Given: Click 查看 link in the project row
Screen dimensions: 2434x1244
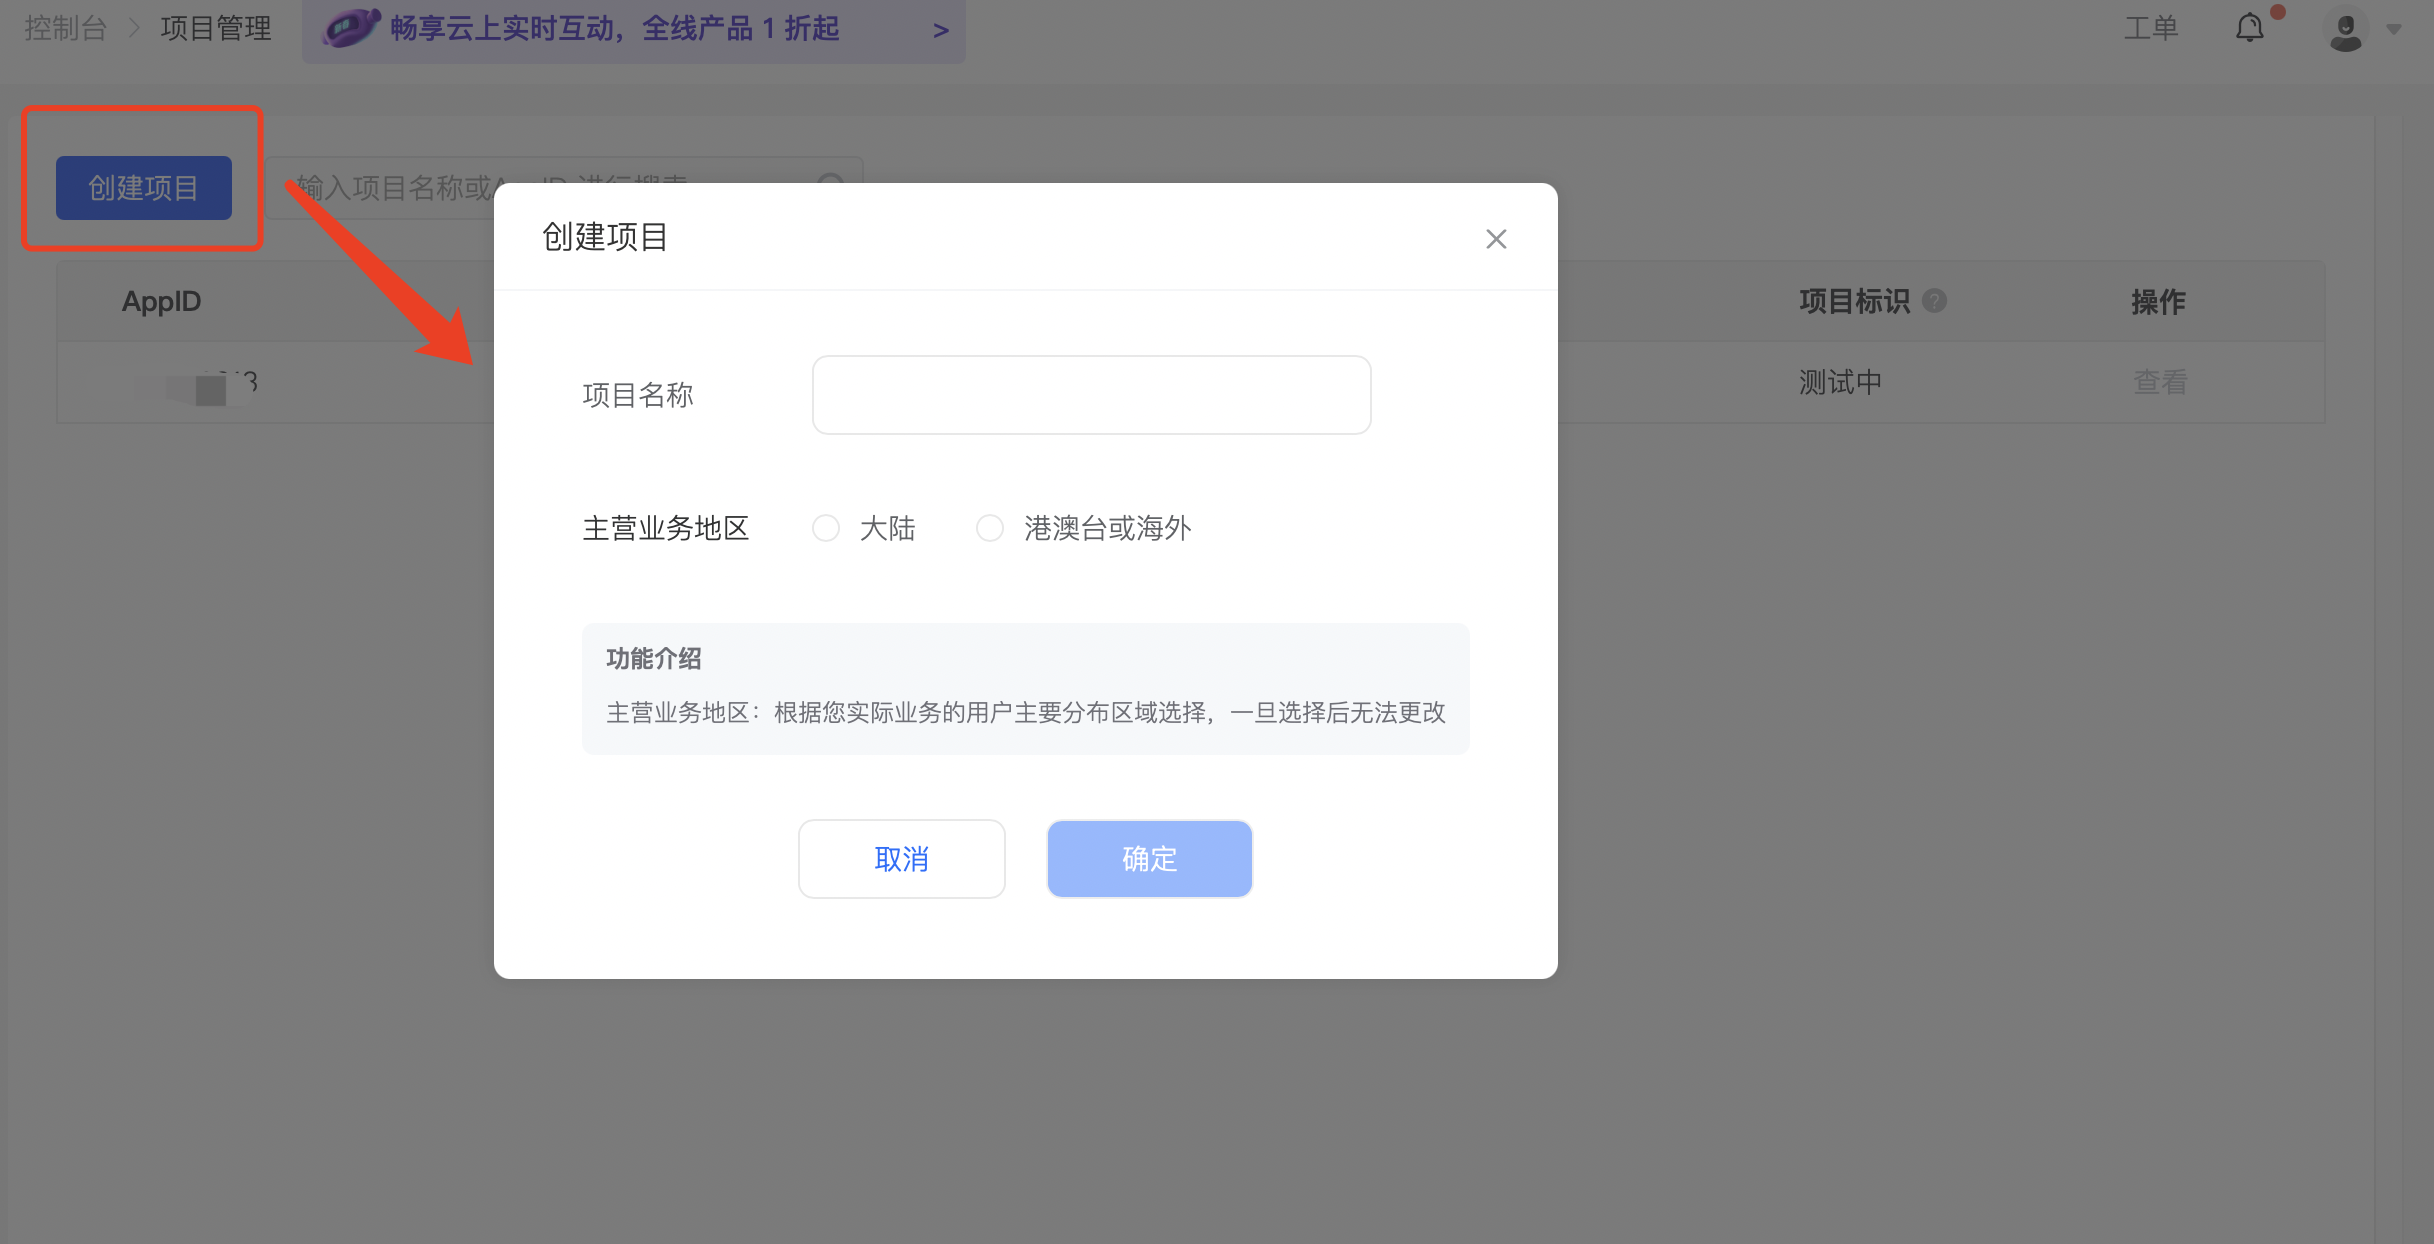Looking at the screenshot, I should coord(2159,382).
